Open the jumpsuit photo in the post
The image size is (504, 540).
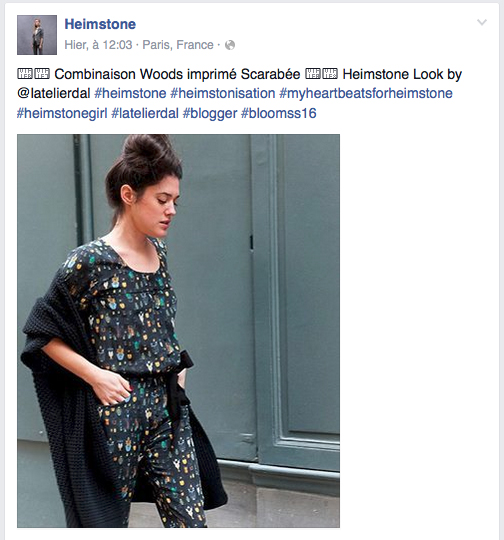pos(178,331)
